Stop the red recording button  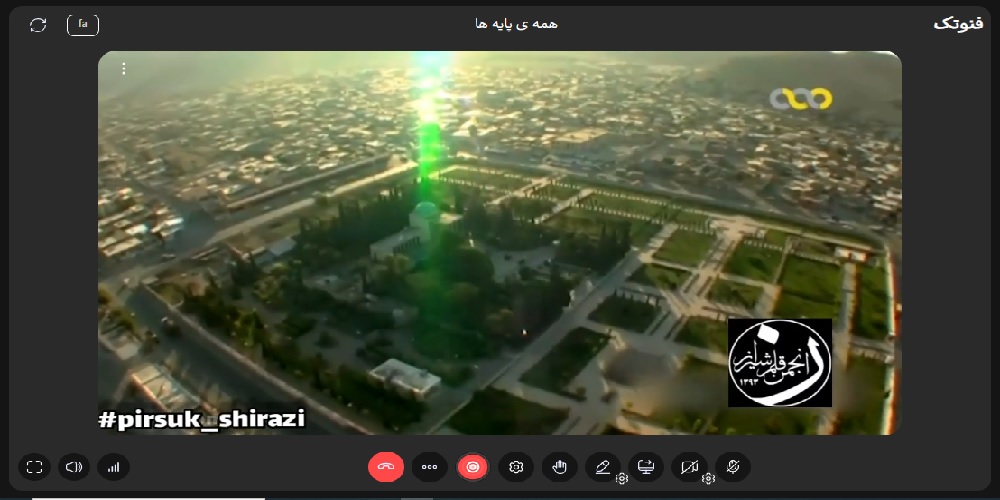coord(473,467)
